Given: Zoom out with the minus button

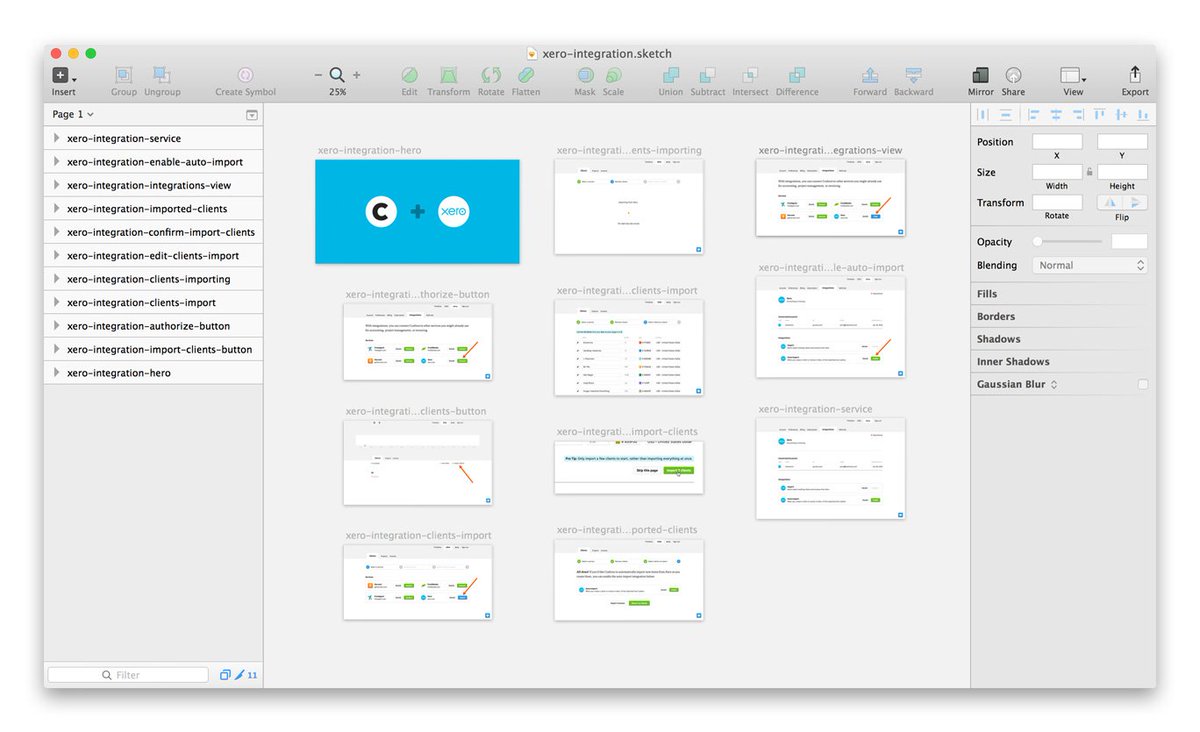Looking at the screenshot, I should 319,75.
